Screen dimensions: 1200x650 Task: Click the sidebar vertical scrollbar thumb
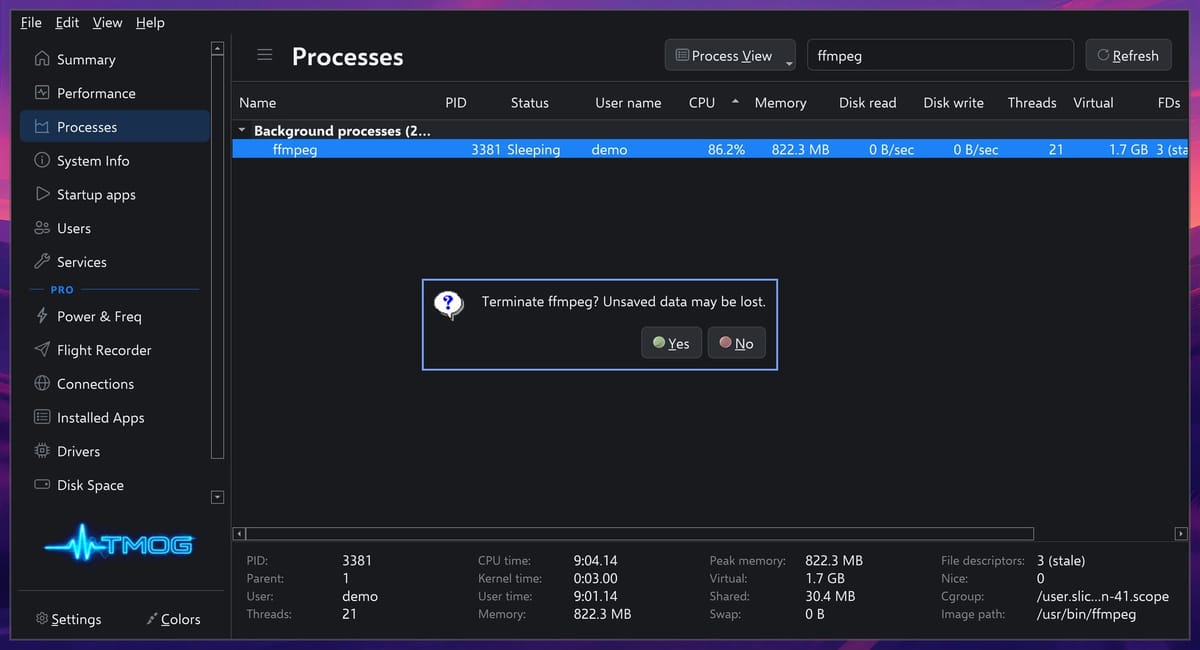tap(218, 257)
